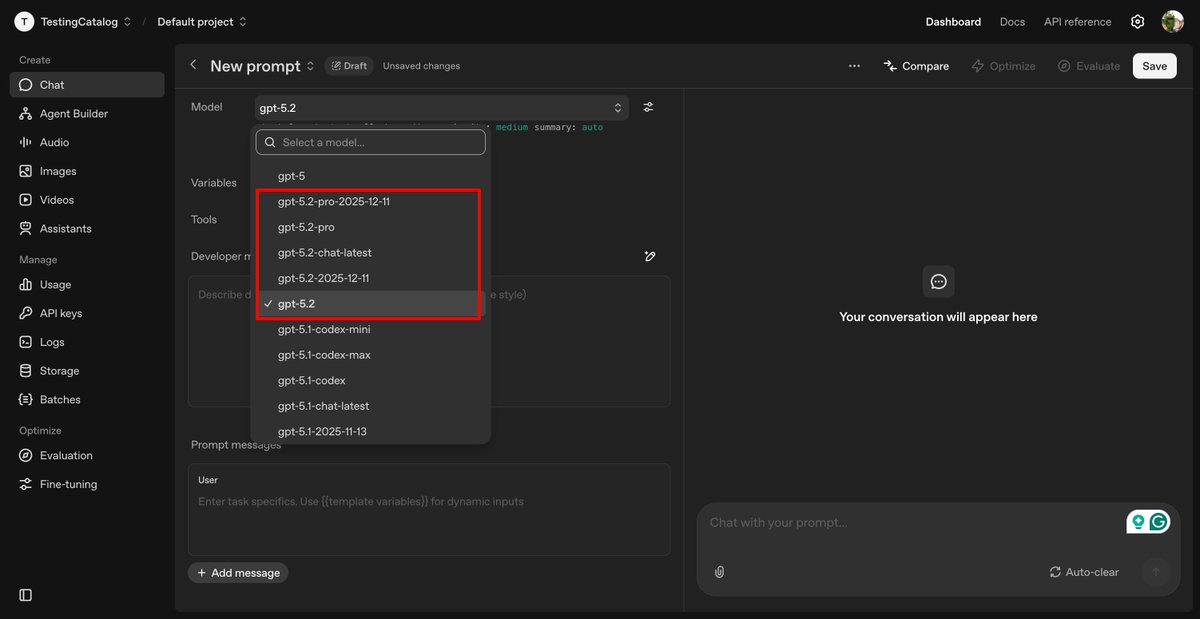Click the Fine-tuning sliders icon

coord(26,484)
